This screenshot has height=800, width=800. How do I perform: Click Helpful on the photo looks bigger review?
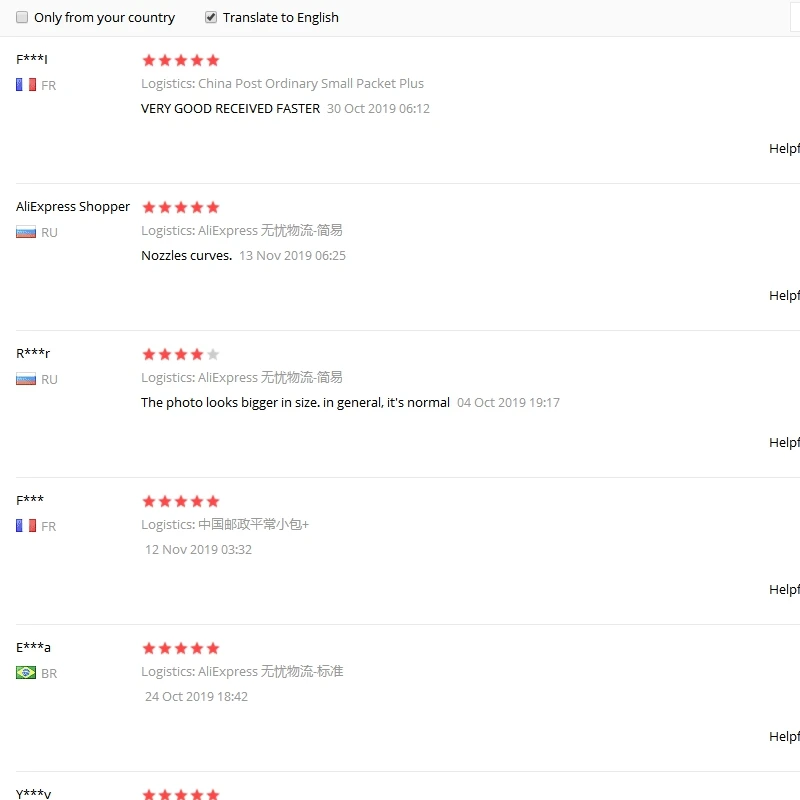click(x=784, y=442)
